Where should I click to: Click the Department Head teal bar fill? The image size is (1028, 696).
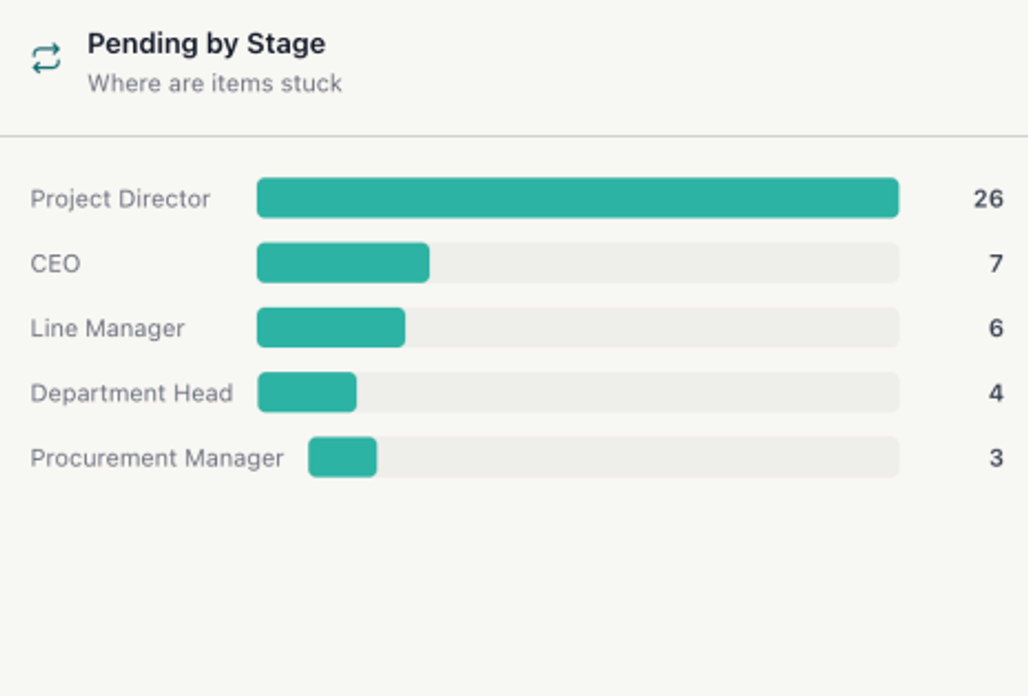[x=307, y=393]
